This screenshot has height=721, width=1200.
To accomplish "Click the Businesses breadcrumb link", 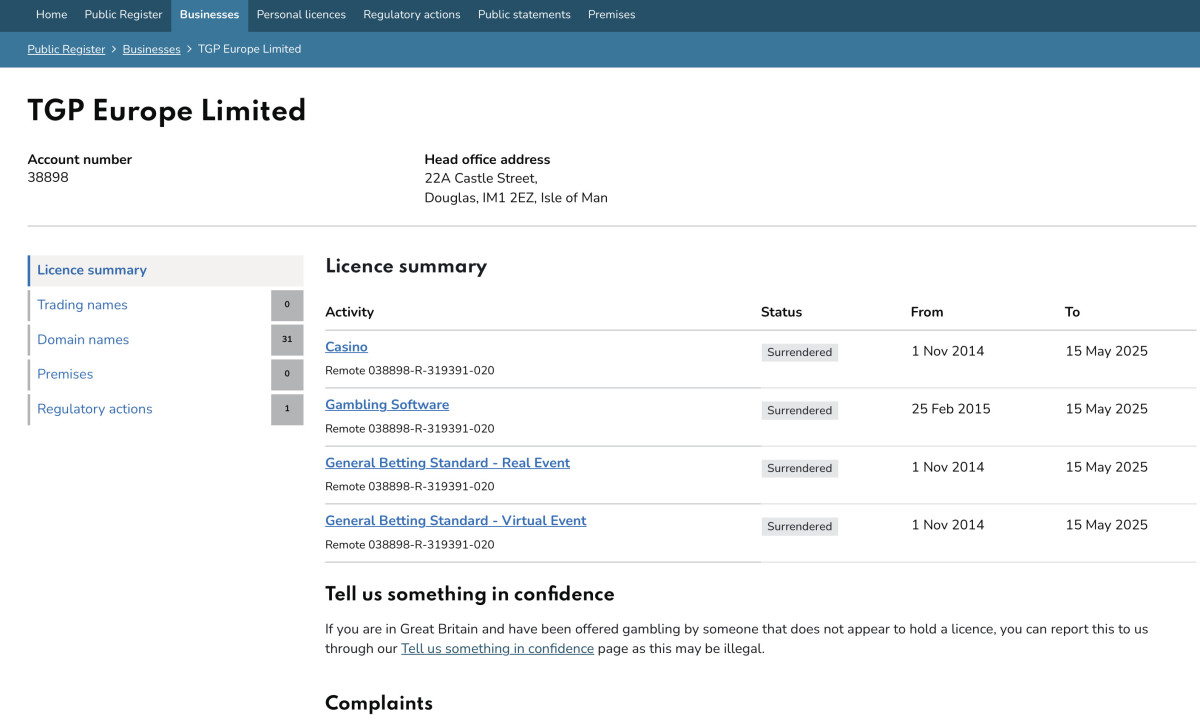I will pyautogui.click(x=151, y=49).
